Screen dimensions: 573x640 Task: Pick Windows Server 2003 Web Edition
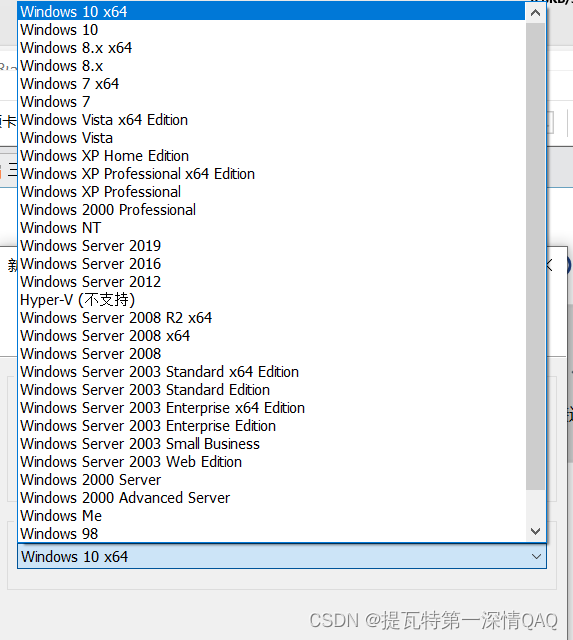pos(271,461)
